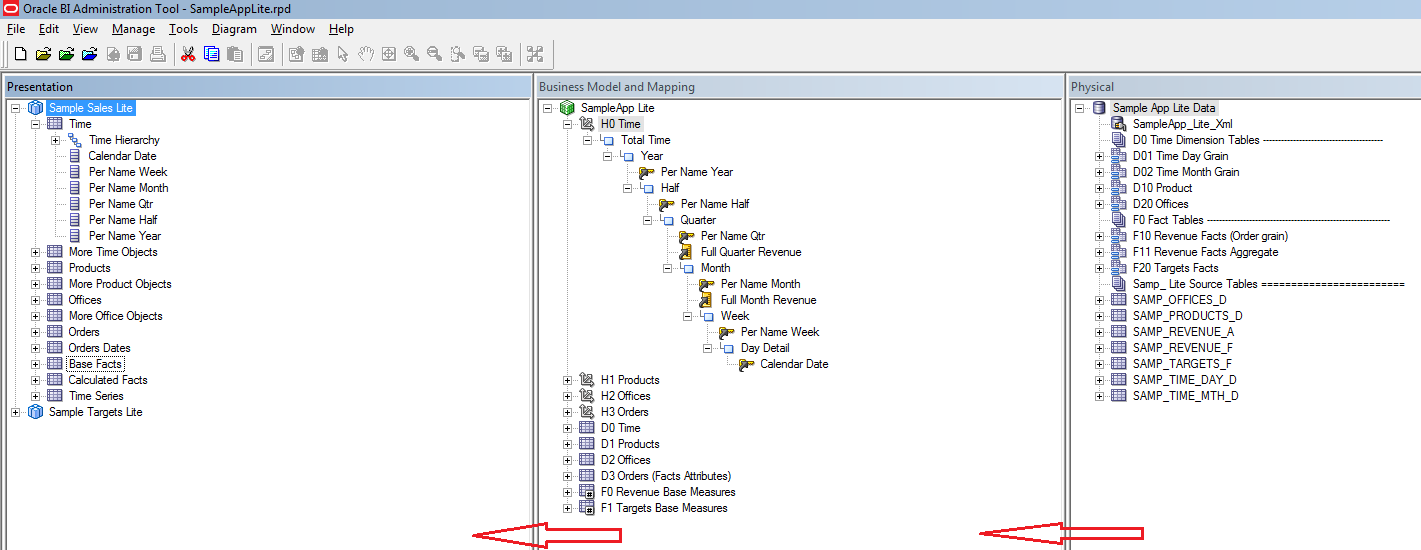Click the New repository icon in toolbar

tap(20, 54)
